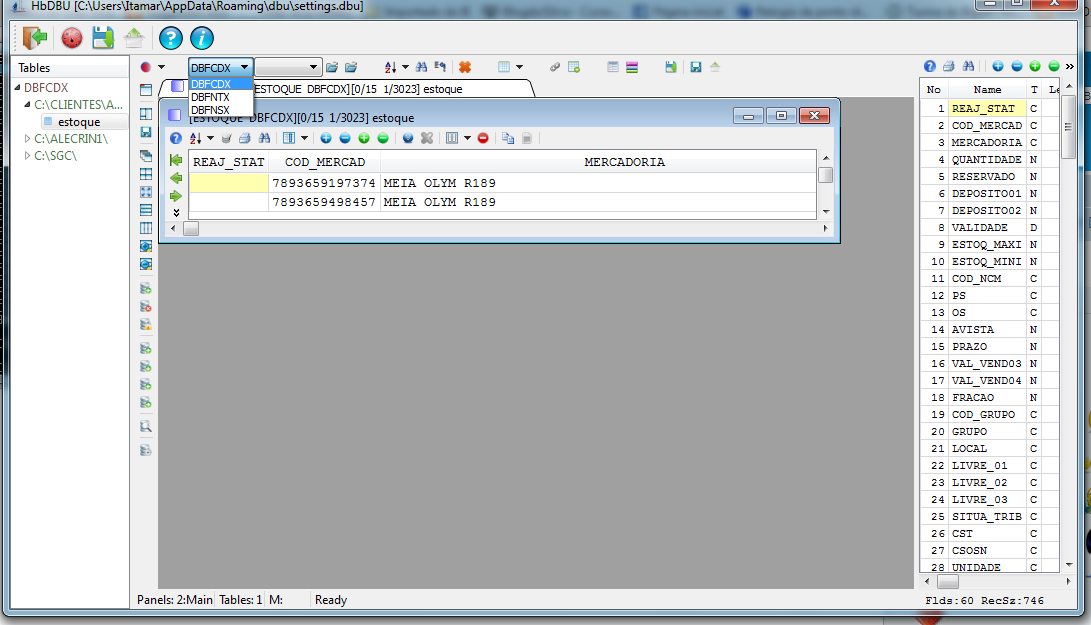Click the printer icon in estoque window toolbar
Viewport: 1091px width, 625px height.
[x=245, y=139]
